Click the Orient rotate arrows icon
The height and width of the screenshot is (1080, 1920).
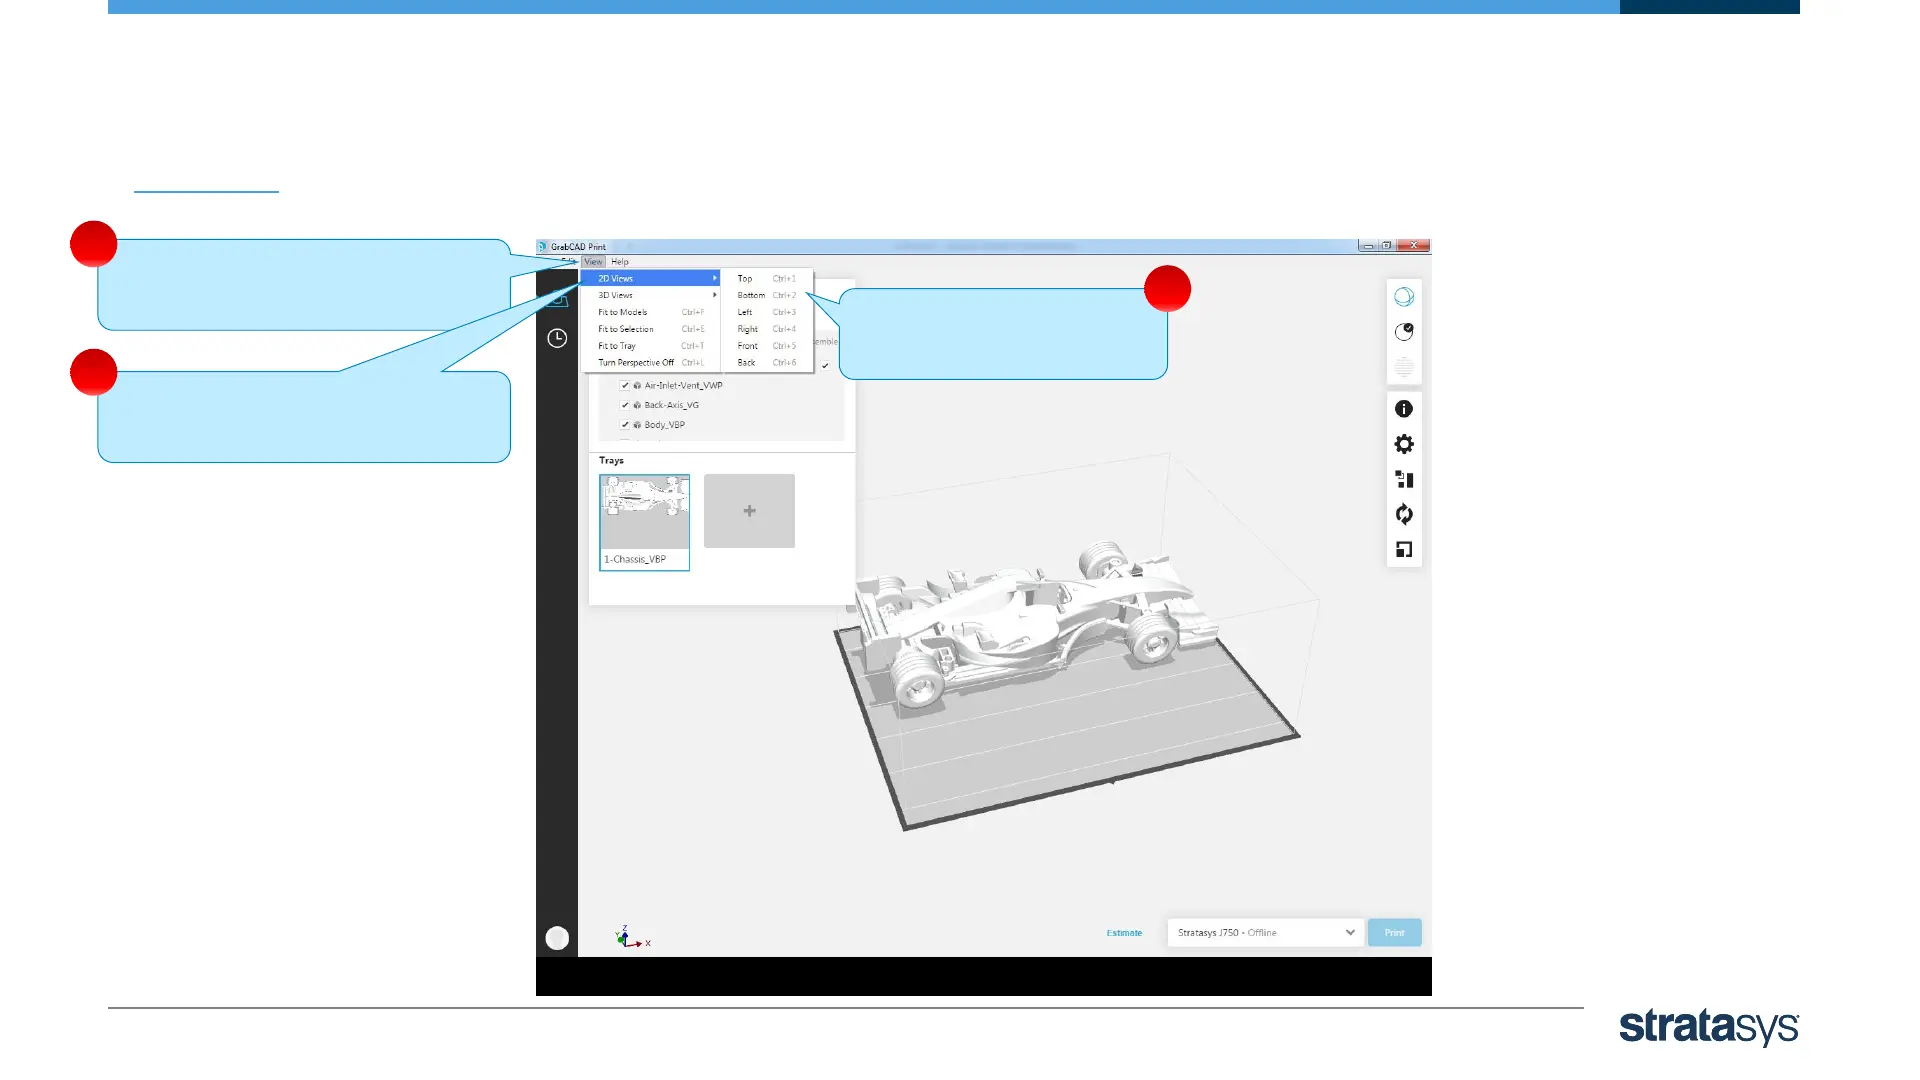point(1404,514)
